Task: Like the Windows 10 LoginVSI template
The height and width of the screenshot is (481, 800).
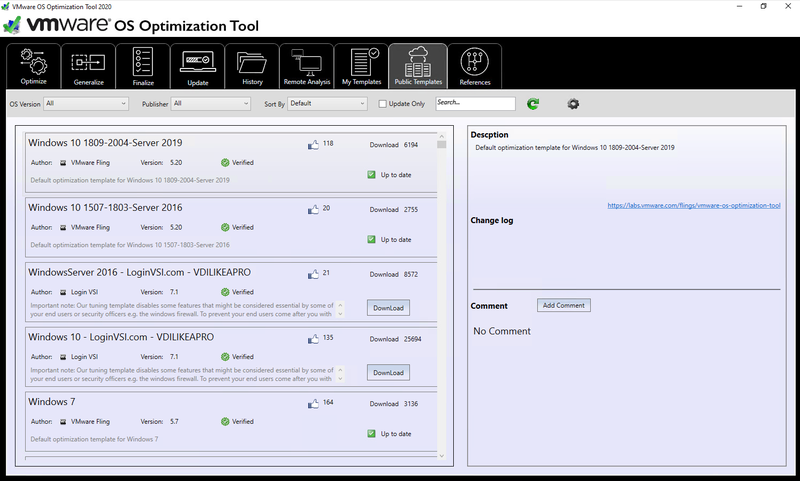Action: 314,338
